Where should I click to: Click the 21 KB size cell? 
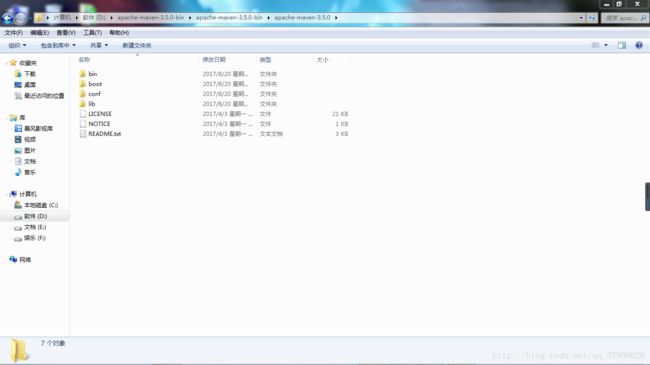[x=340, y=114]
